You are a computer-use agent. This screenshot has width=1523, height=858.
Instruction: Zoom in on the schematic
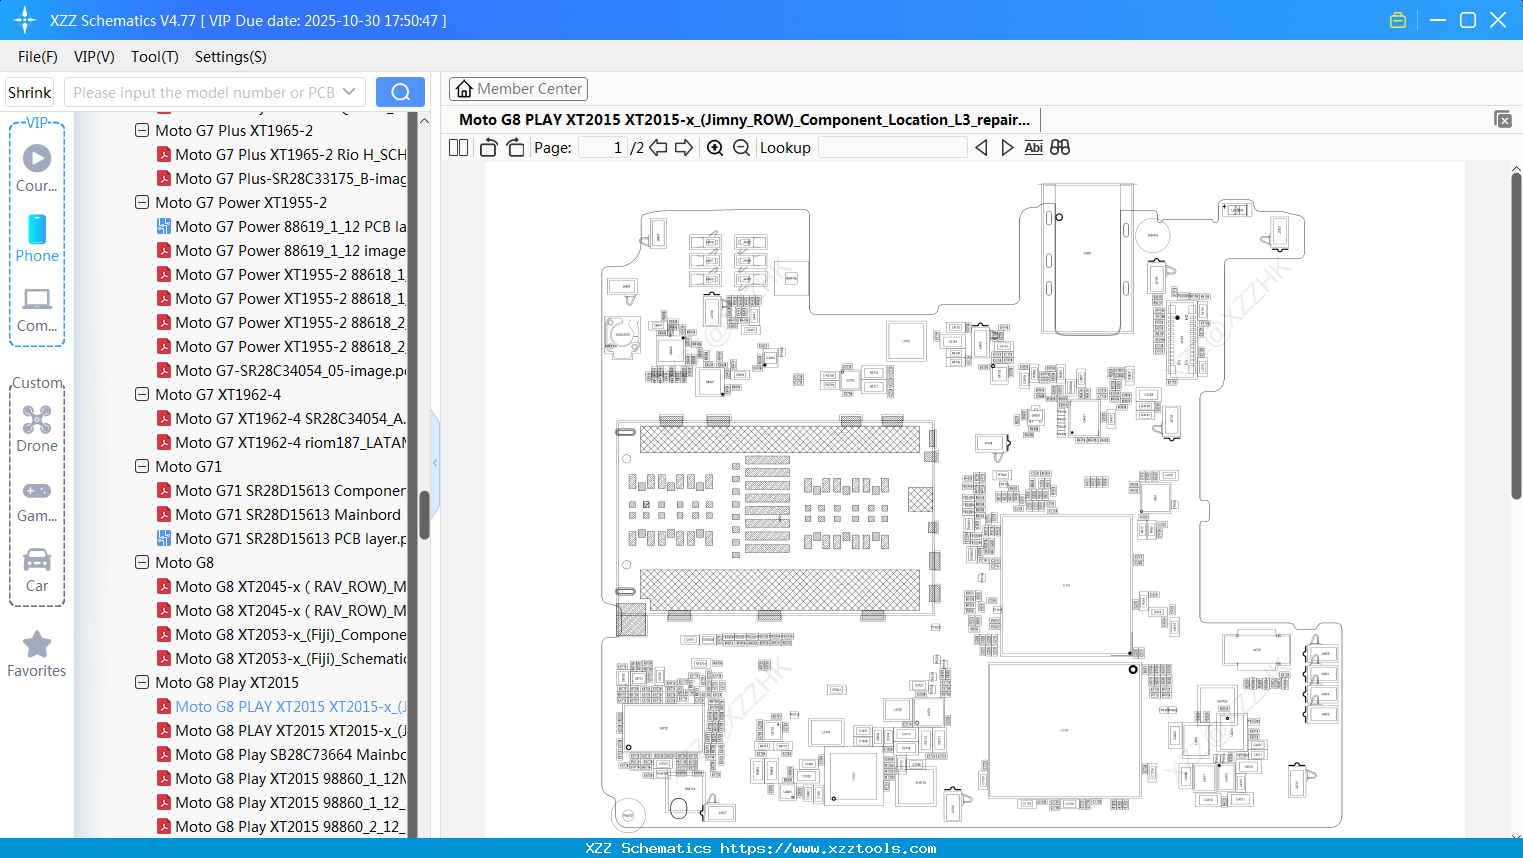tap(715, 148)
